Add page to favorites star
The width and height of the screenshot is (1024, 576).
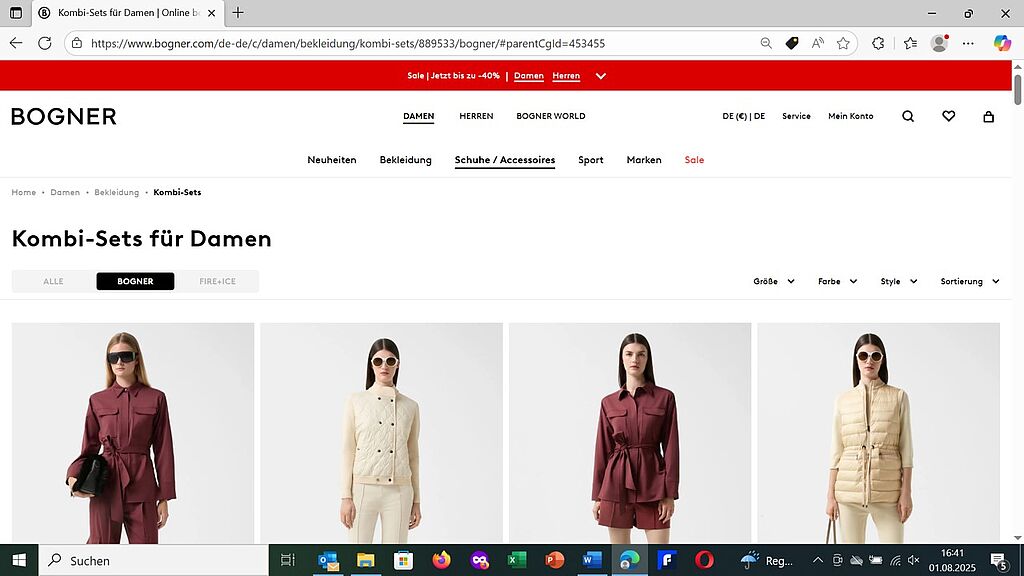pos(843,43)
